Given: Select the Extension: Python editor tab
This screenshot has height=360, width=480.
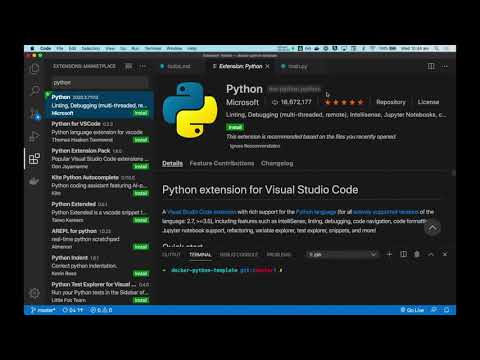Looking at the screenshot, I should pyautogui.click(x=241, y=66).
